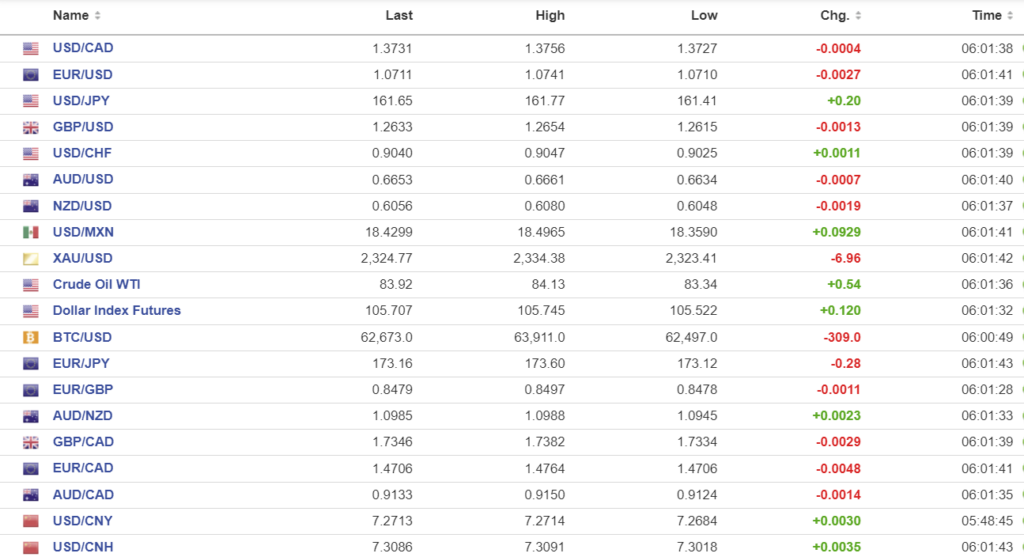Open the USD/CAD pair link
1024x557 pixels.
click(83, 48)
